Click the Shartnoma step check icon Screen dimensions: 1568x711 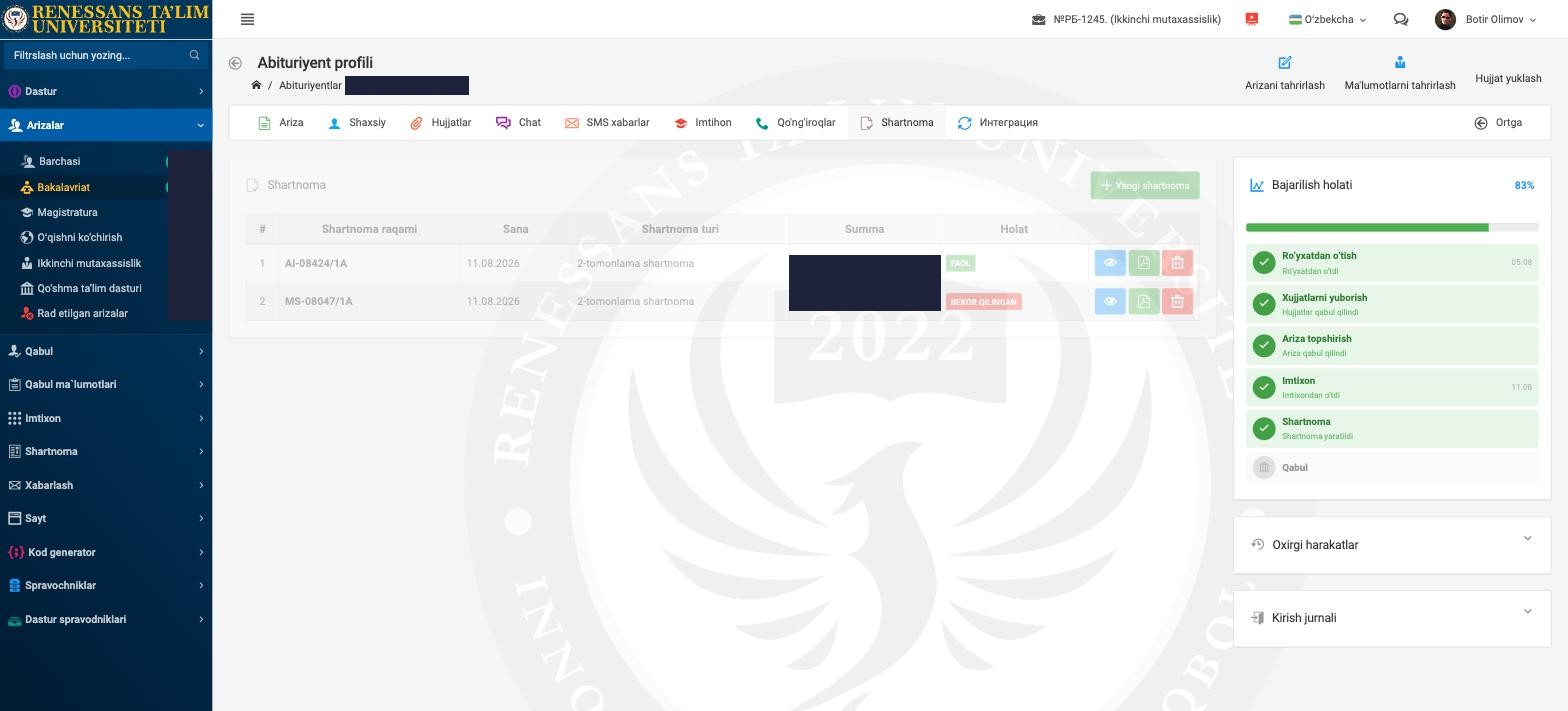[x=1264, y=428]
